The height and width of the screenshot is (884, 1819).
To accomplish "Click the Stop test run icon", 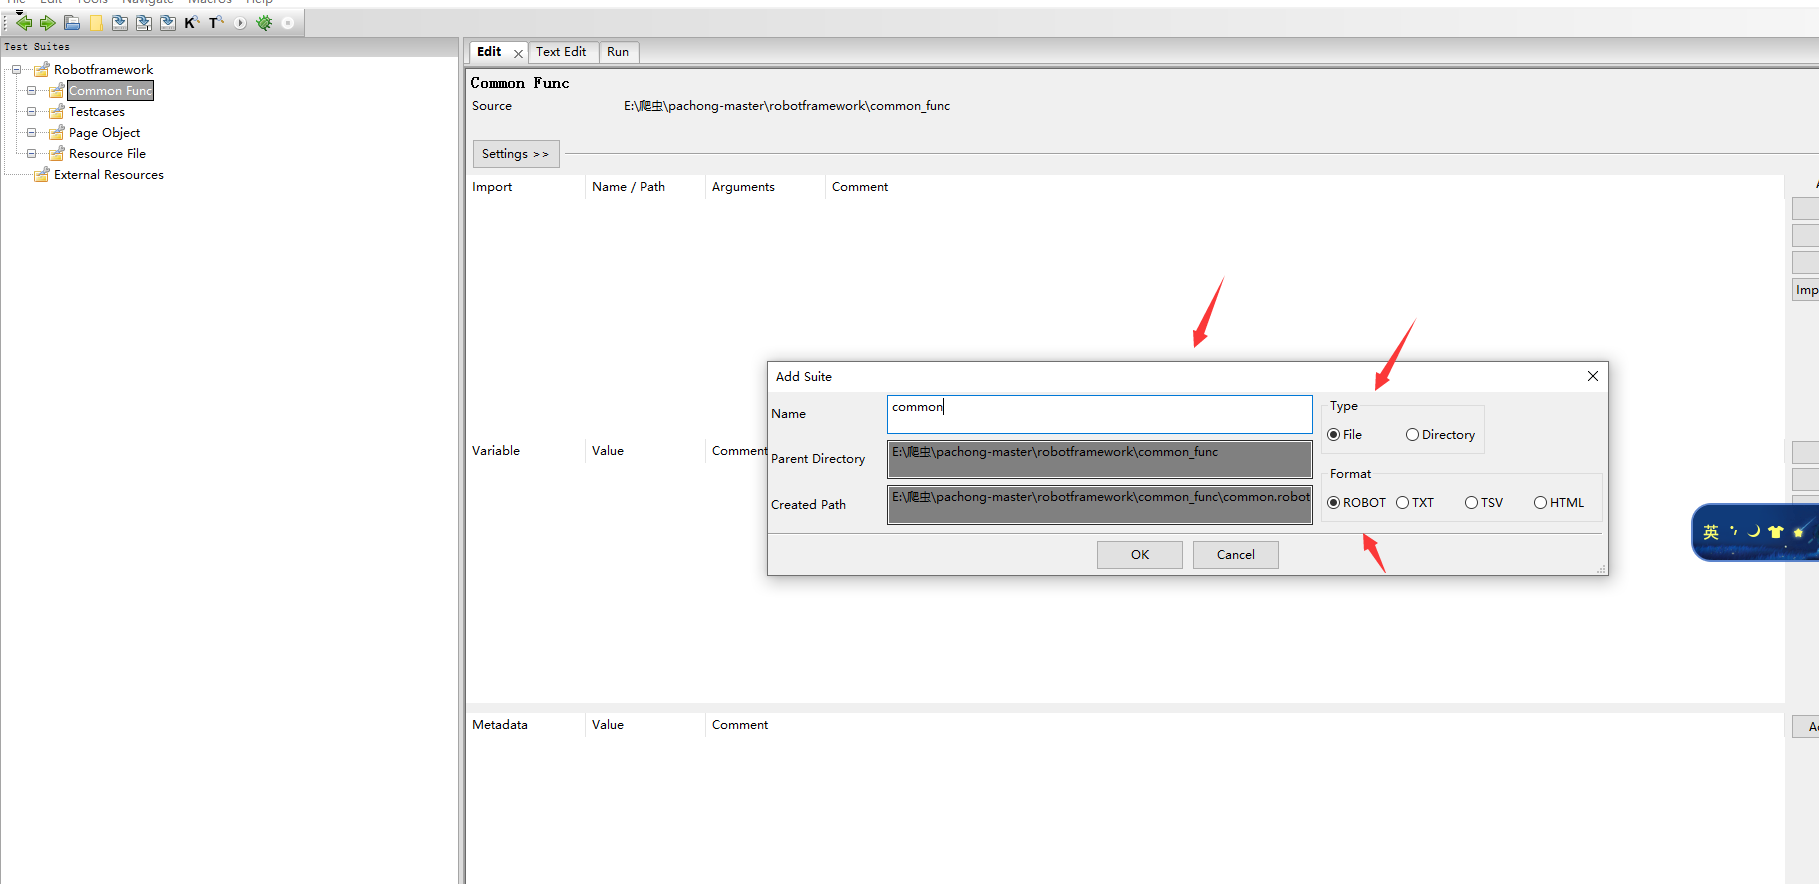I will pos(288,22).
